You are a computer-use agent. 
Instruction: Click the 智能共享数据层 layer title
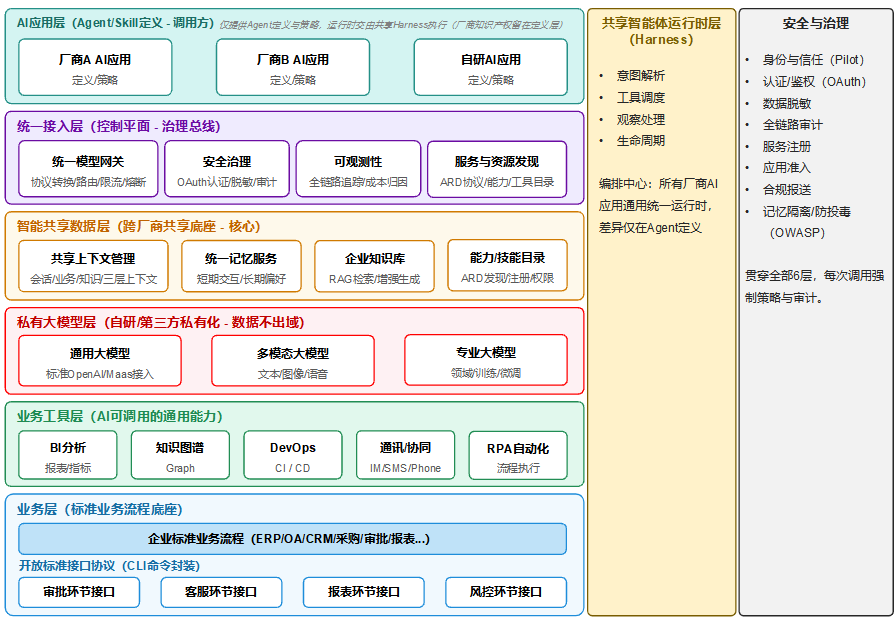pyautogui.click(x=138, y=226)
